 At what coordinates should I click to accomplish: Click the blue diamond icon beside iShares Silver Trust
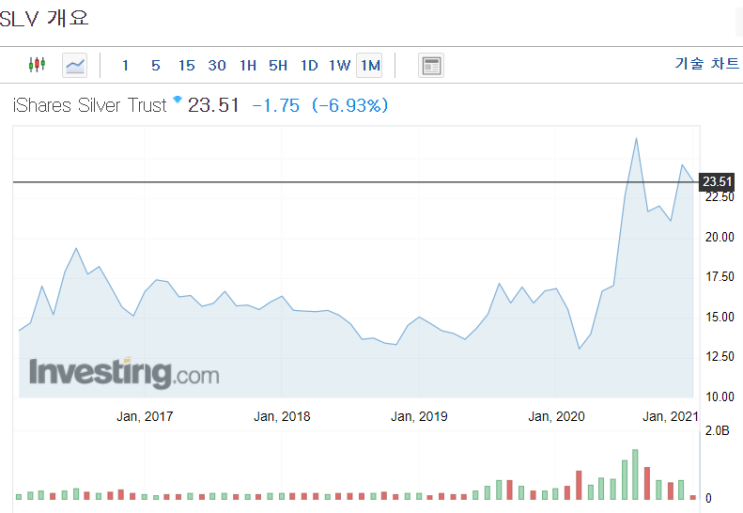[177, 99]
